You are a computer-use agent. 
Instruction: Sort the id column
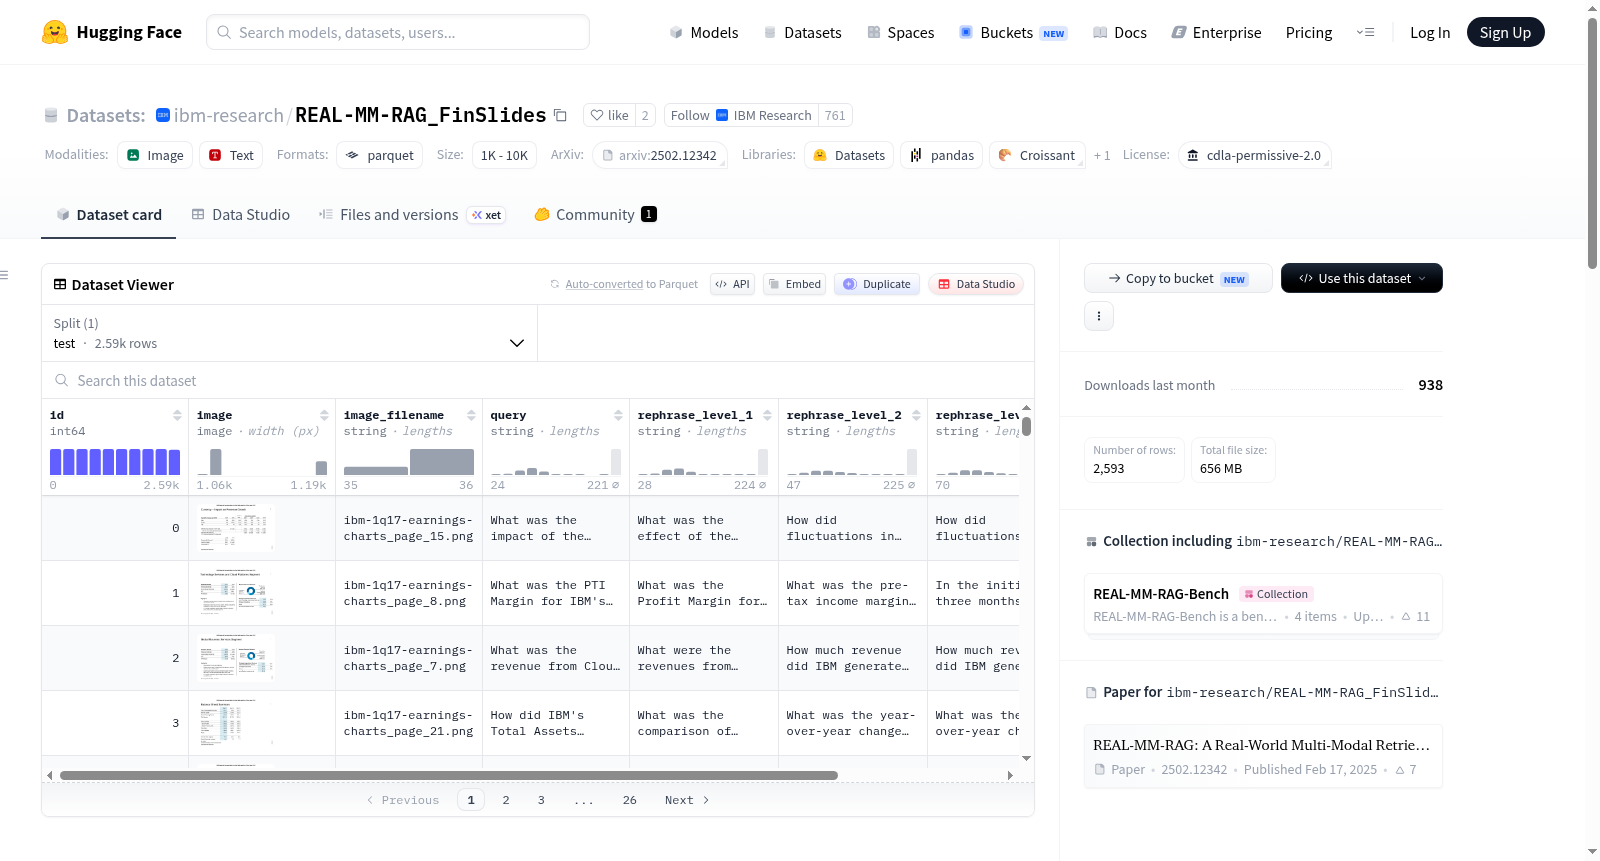(x=177, y=415)
